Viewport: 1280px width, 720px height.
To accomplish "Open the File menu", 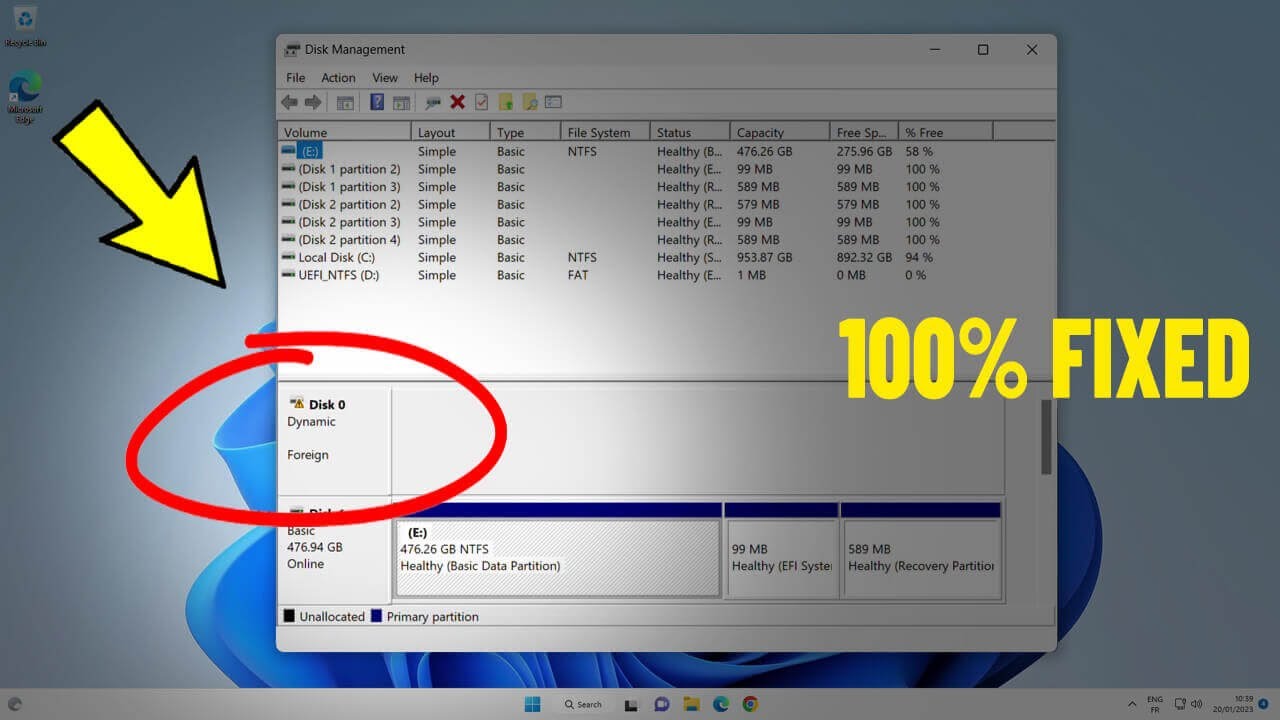I will coord(296,78).
